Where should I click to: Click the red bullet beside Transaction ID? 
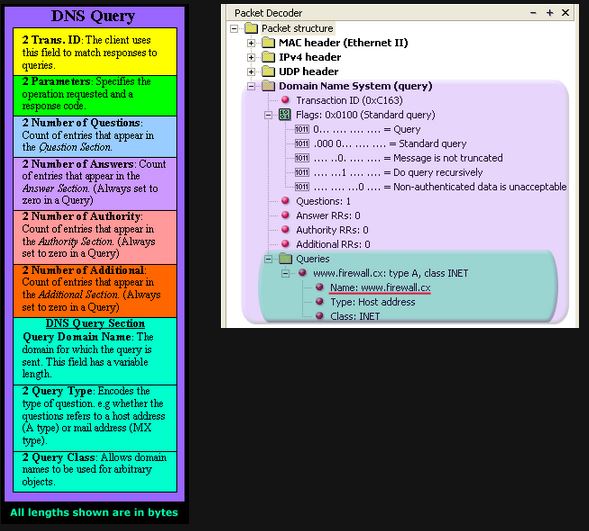285,100
